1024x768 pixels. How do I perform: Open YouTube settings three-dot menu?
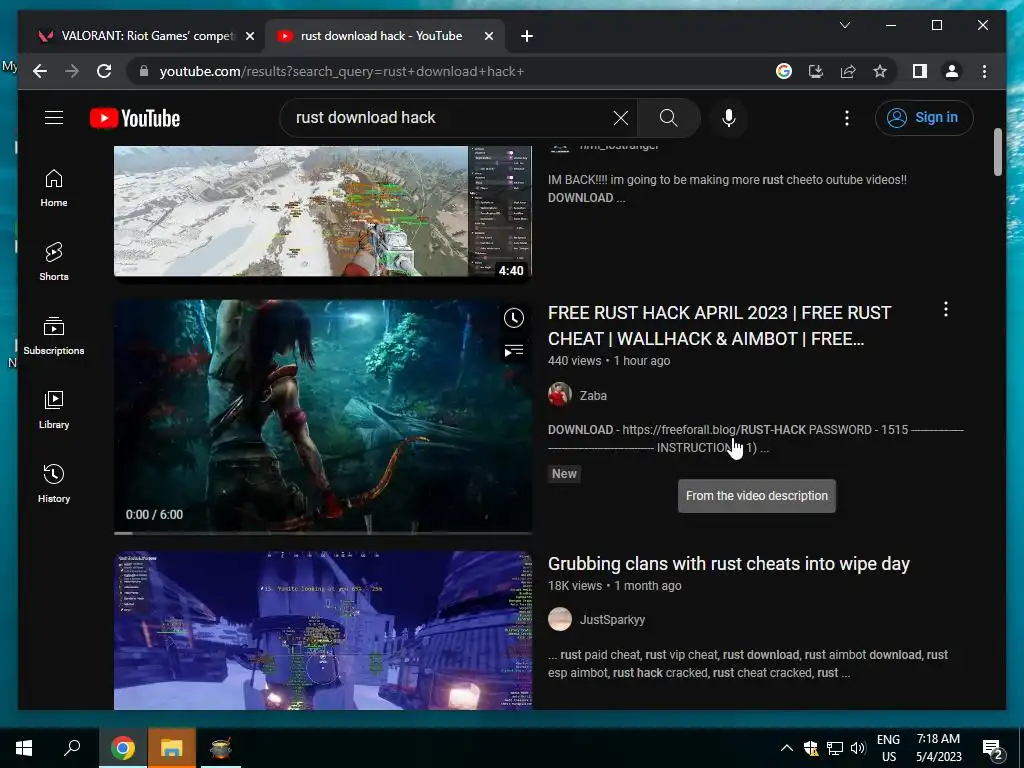click(x=847, y=118)
